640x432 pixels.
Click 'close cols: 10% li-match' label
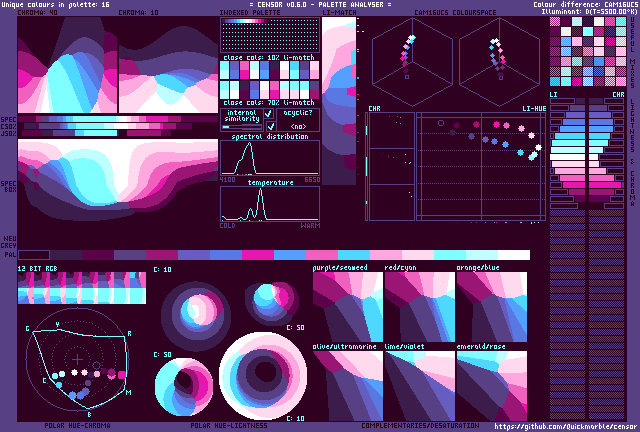point(269,57)
